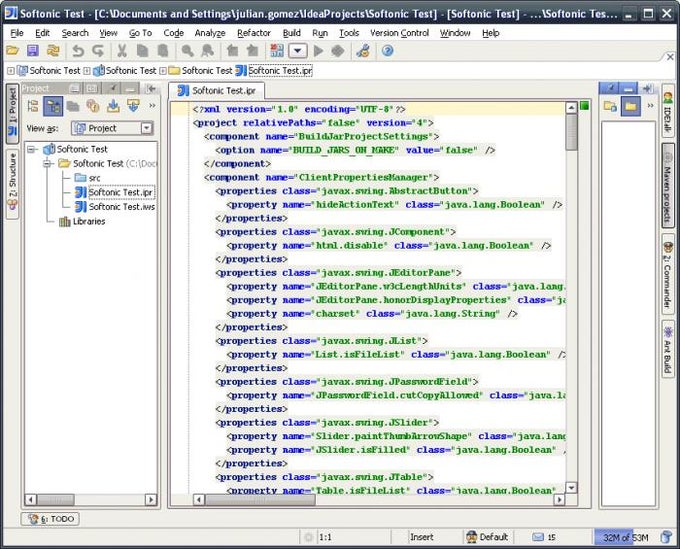This screenshot has width=680, height=549.
Task: Hide the Project panel with arrow button
Action: 151,88
